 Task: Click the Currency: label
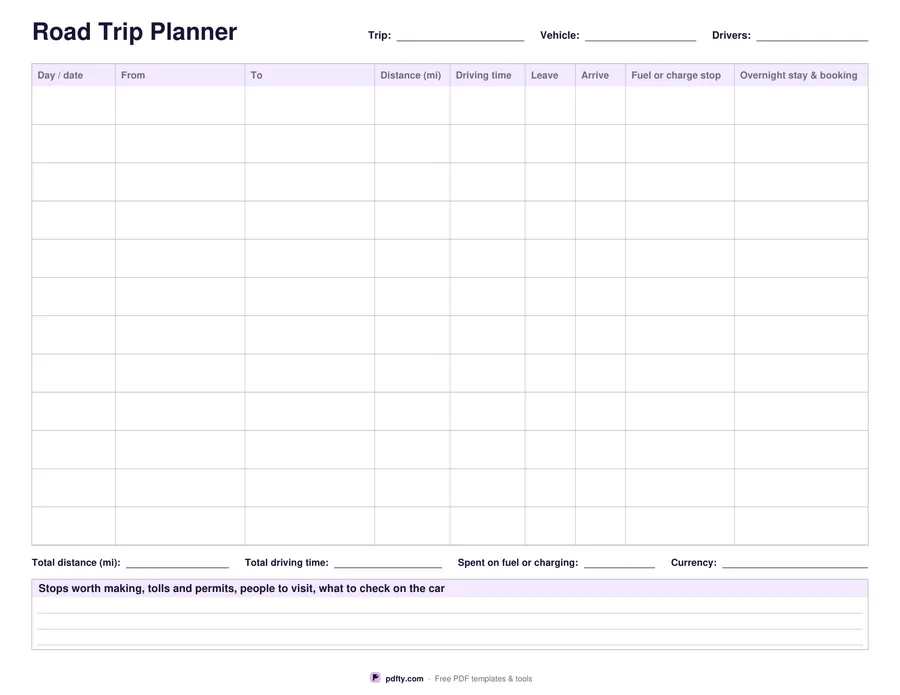coord(693,562)
